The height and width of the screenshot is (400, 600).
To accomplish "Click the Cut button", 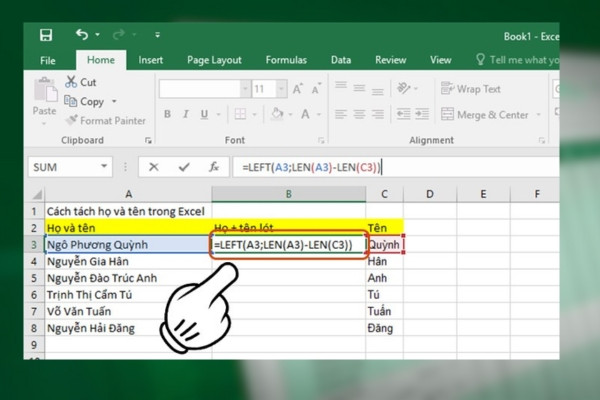I will 81,82.
